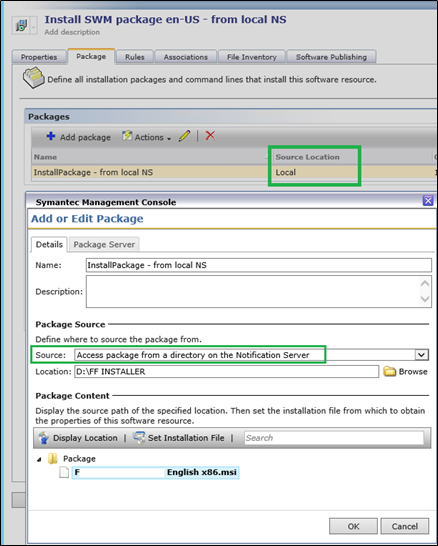This screenshot has width=438, height=546.
Task: Expand the Actions dropdown arrow
Action: [169, 139]
